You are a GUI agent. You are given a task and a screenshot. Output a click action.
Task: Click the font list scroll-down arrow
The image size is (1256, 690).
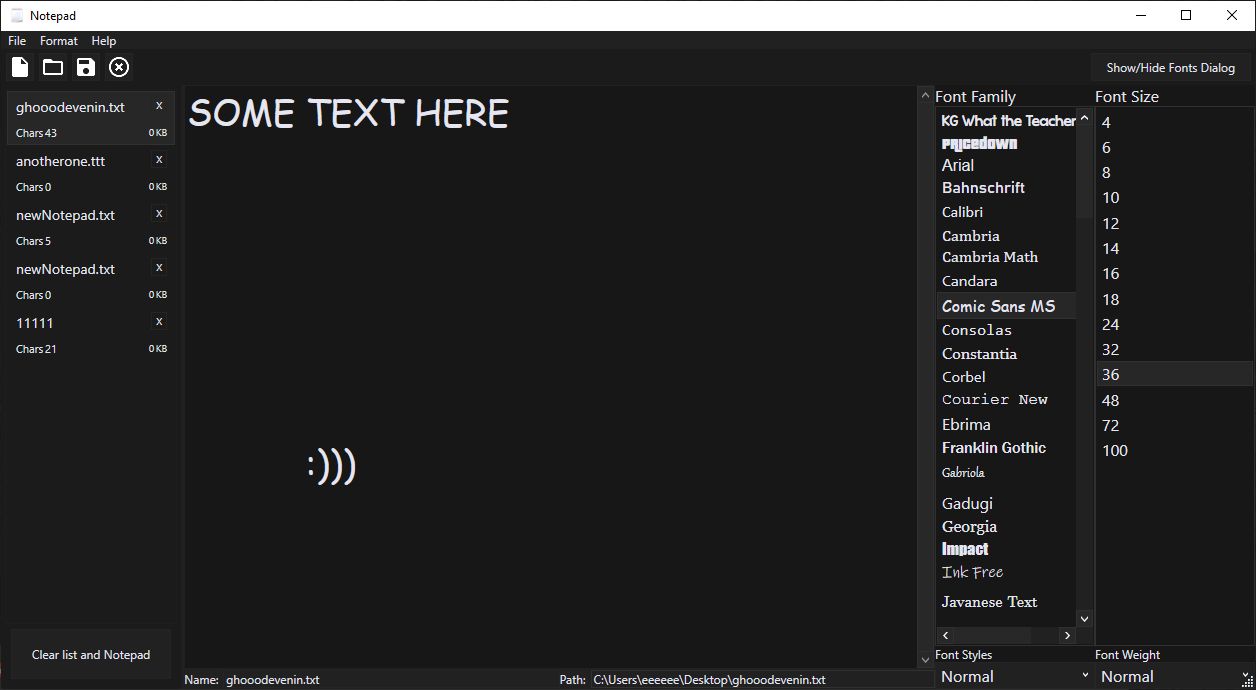tap(1084, 619)
